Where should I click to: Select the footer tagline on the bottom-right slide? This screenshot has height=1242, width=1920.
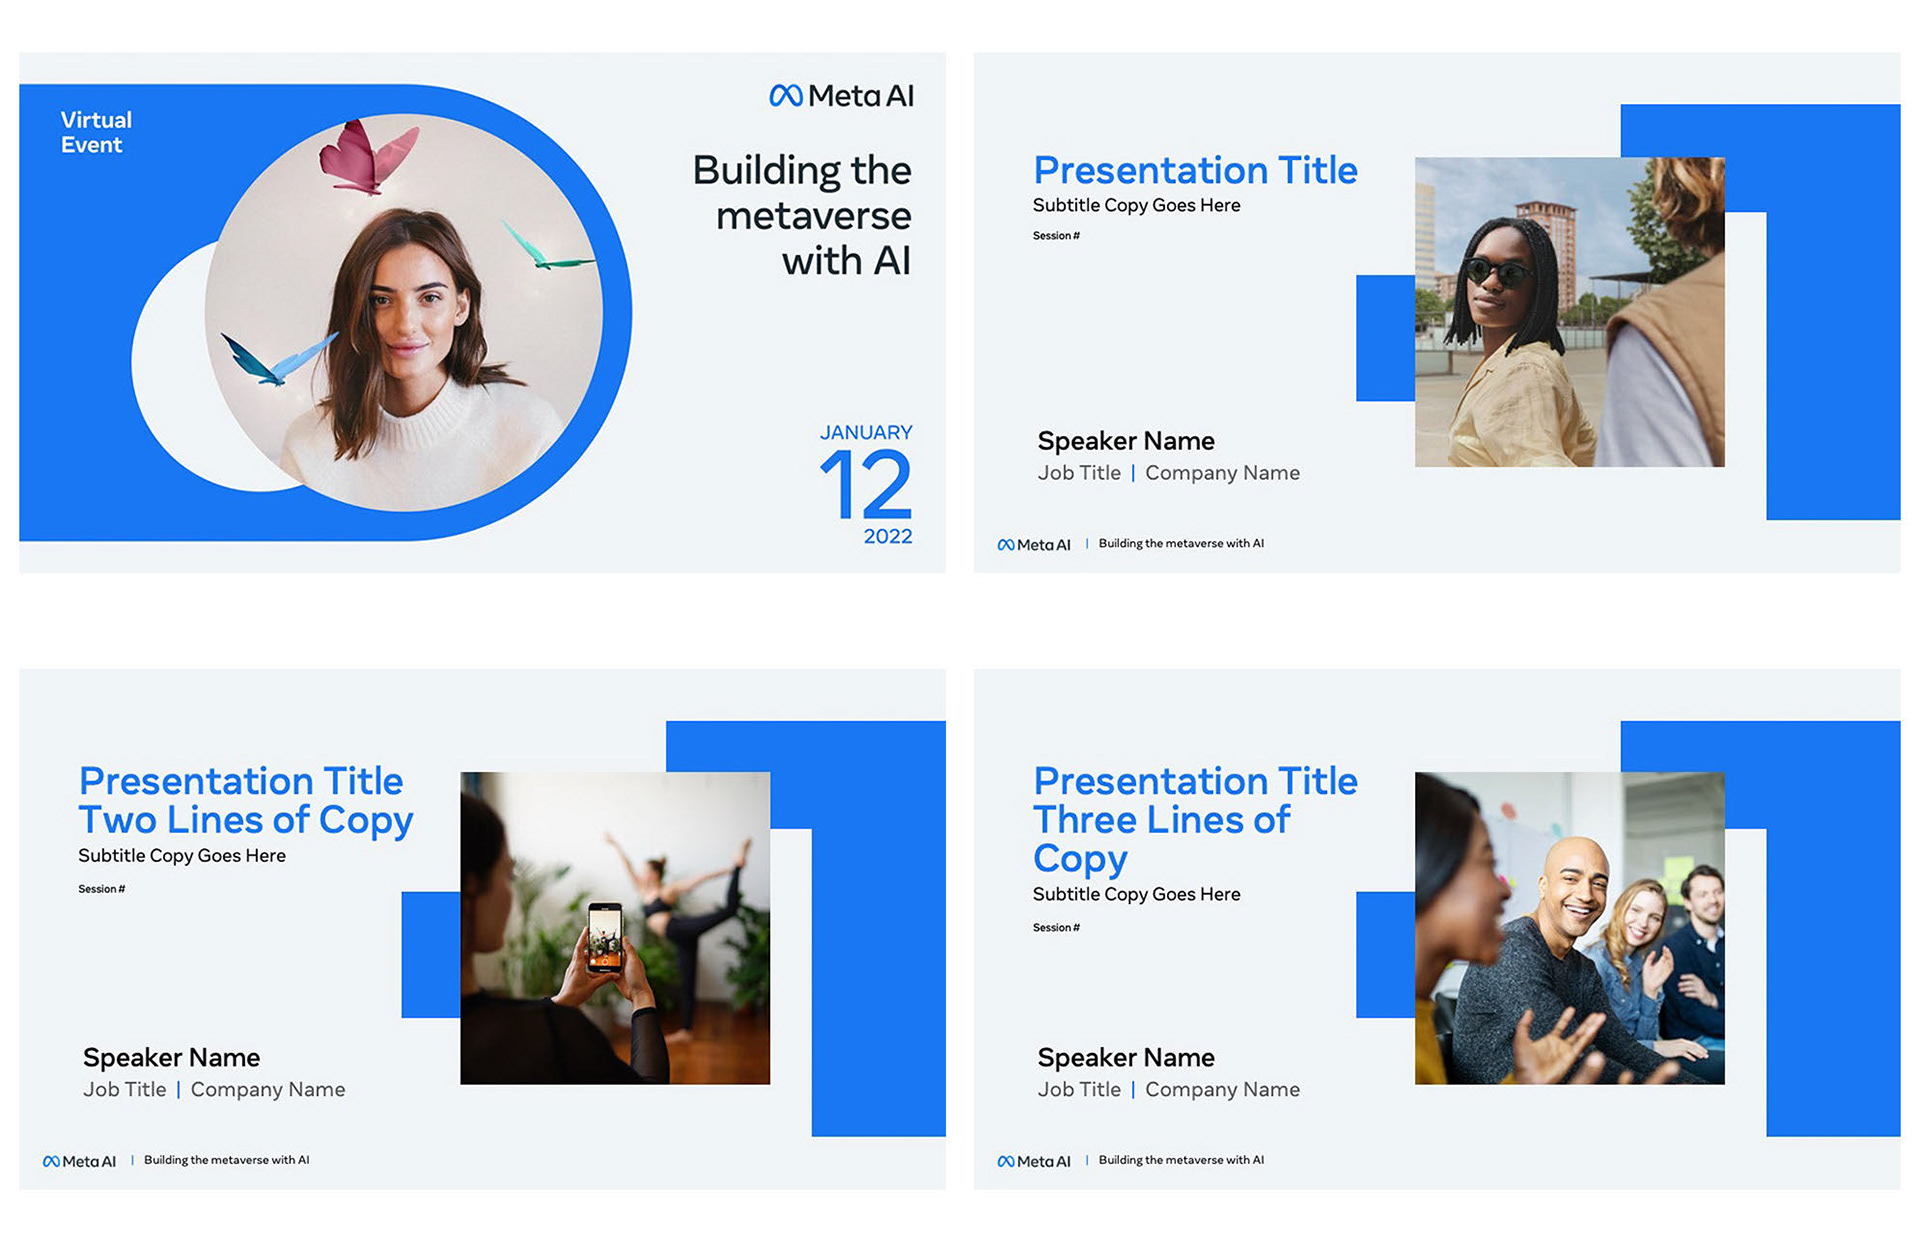click(1181, 1160)
